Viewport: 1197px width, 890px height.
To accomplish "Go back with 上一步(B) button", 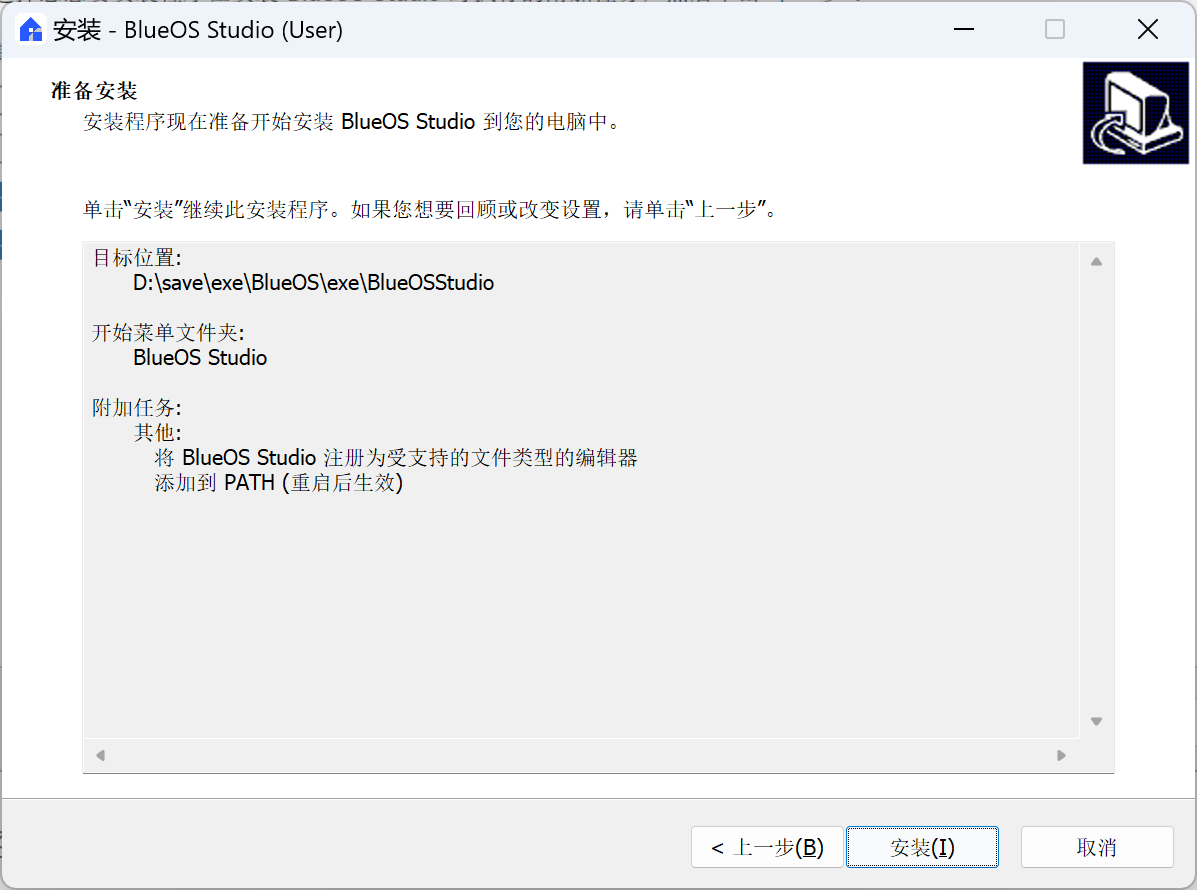I will point(767,847).
